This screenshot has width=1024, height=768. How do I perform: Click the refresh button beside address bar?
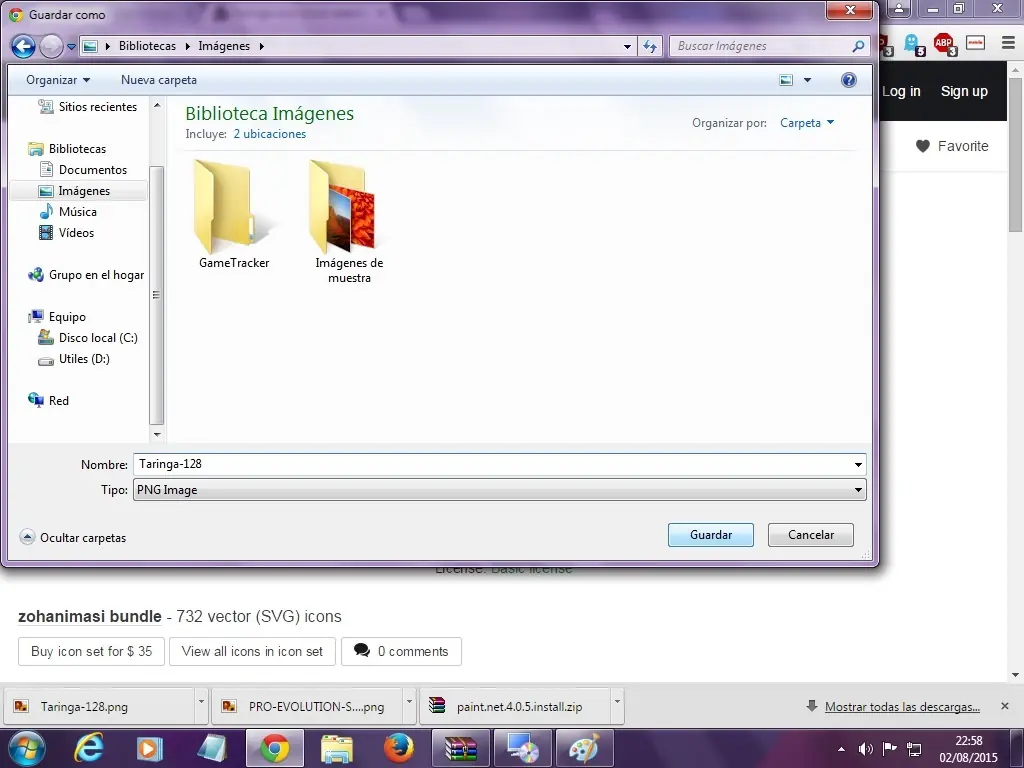click(650, 46)
